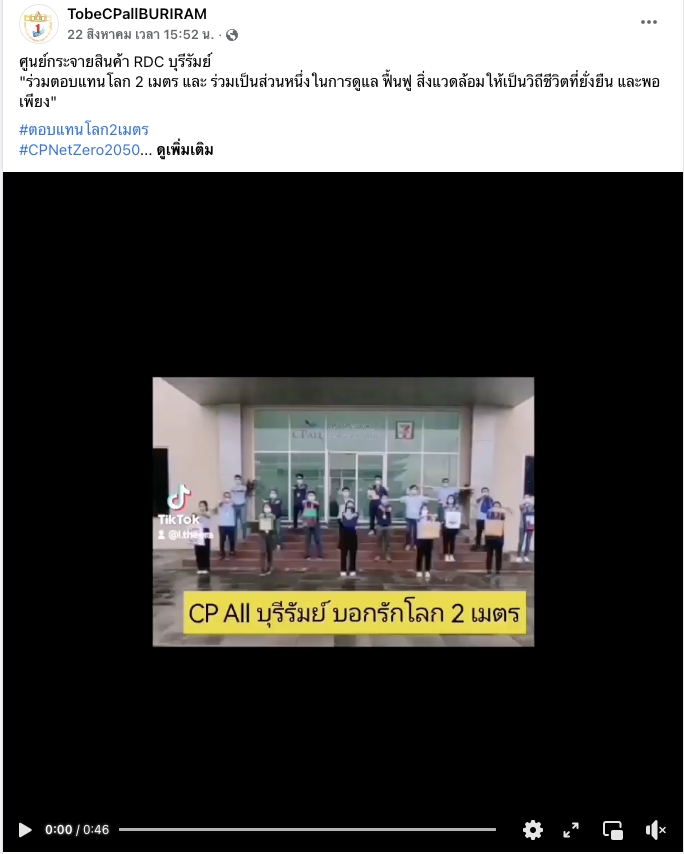Expand video to fullscreen
Viewport: 684px width, 854px height.
point(571,829)
